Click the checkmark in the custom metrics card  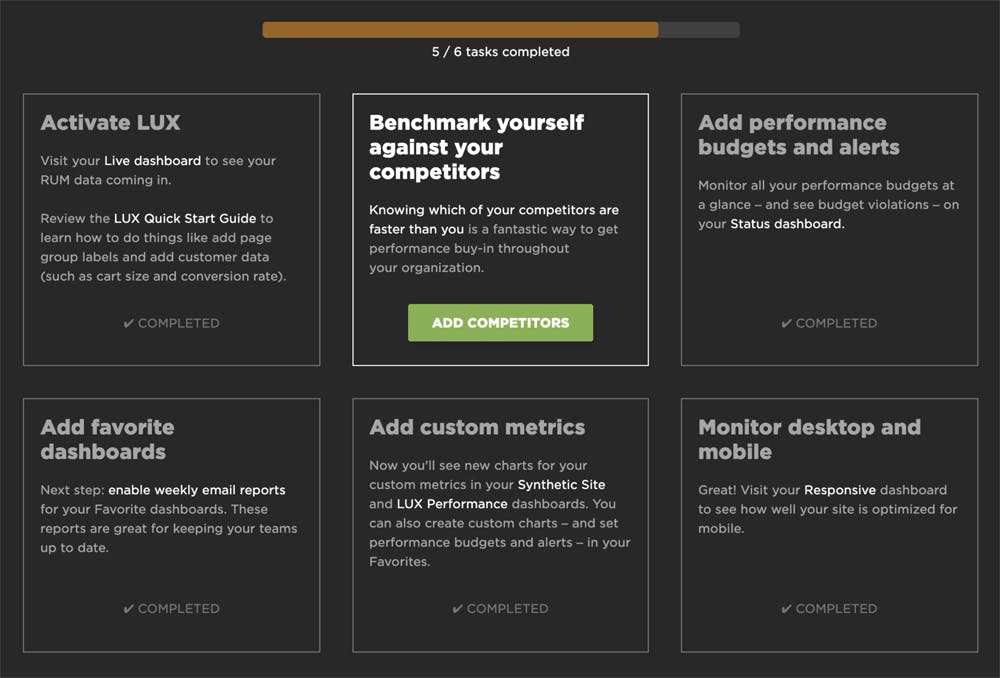coord(458,608)
